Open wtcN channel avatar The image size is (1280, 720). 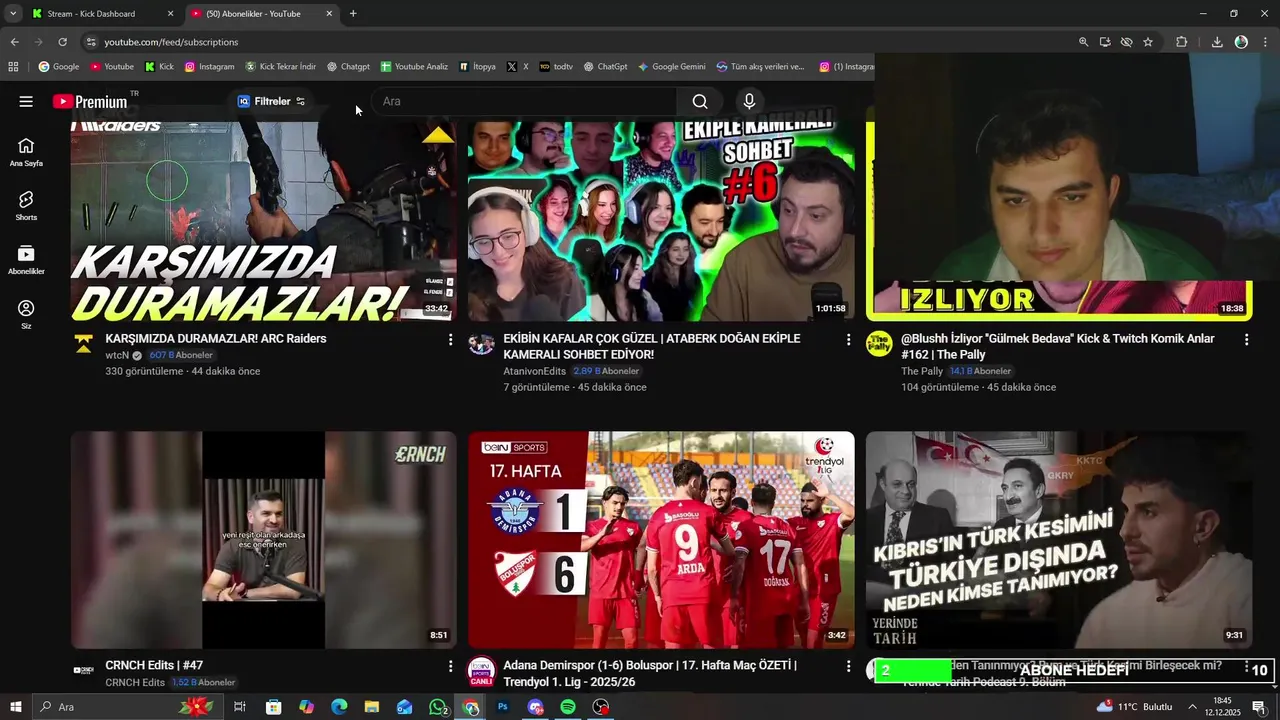pyautogui.click(x=84, y=344)
